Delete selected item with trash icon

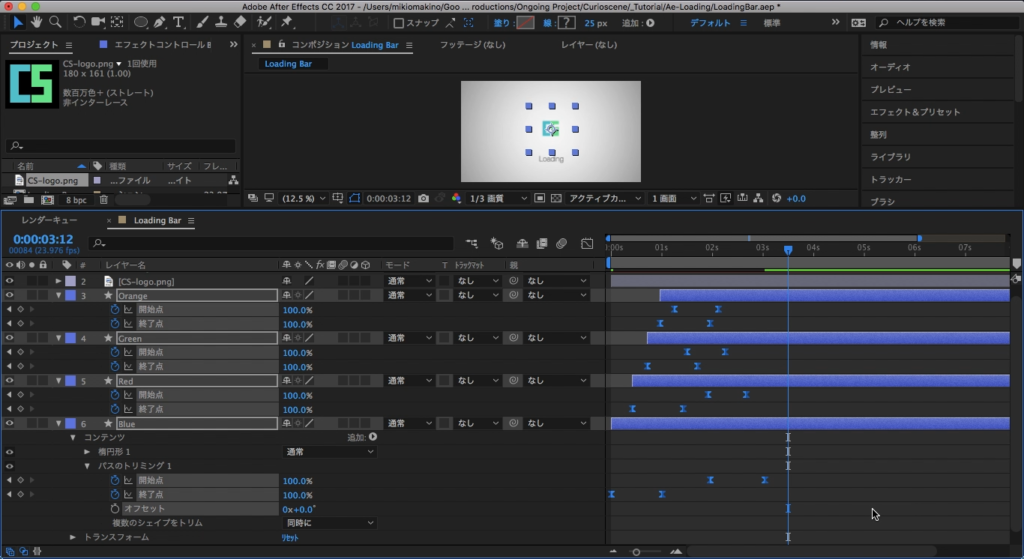click(x=103, y=199)
